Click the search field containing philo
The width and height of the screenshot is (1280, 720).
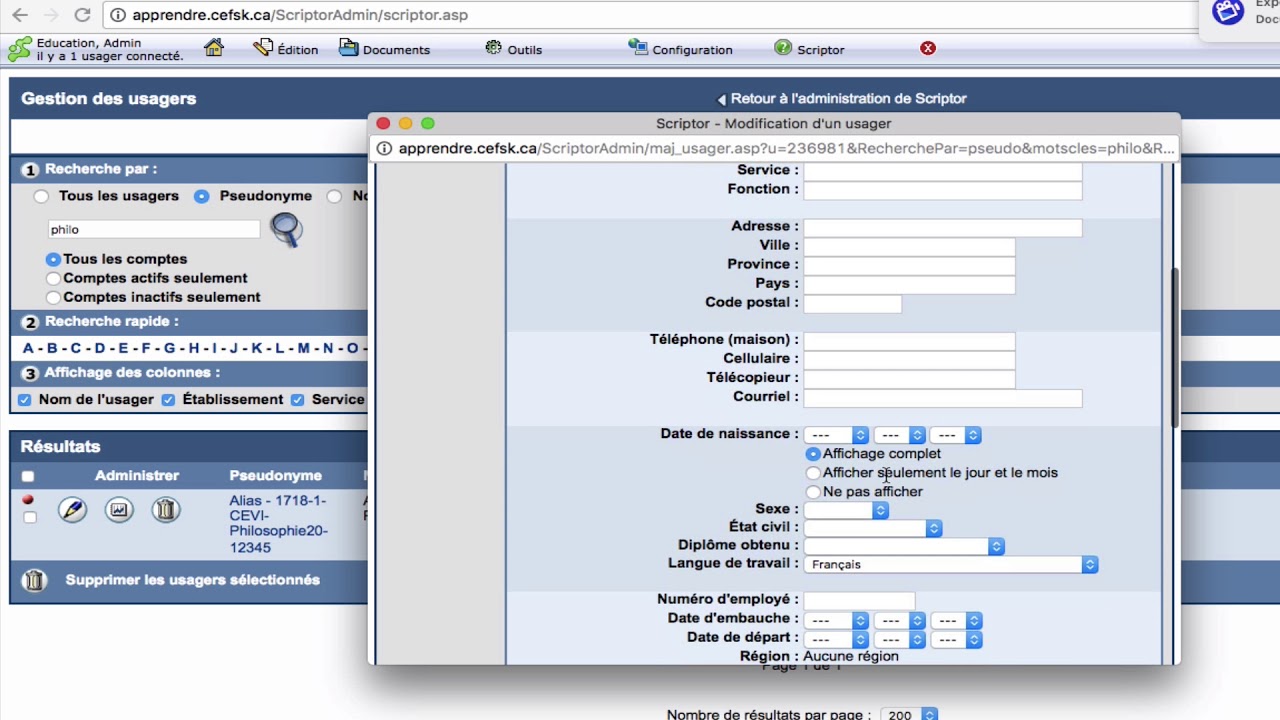[154, 230]
